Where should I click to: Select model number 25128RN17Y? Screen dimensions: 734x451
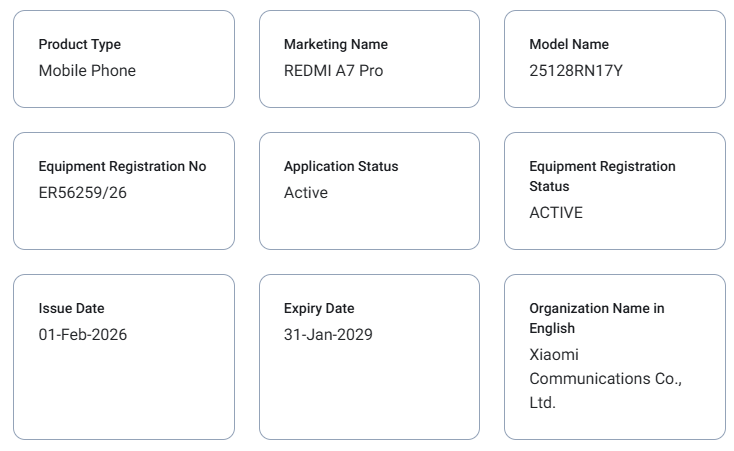tap(575, 70)
